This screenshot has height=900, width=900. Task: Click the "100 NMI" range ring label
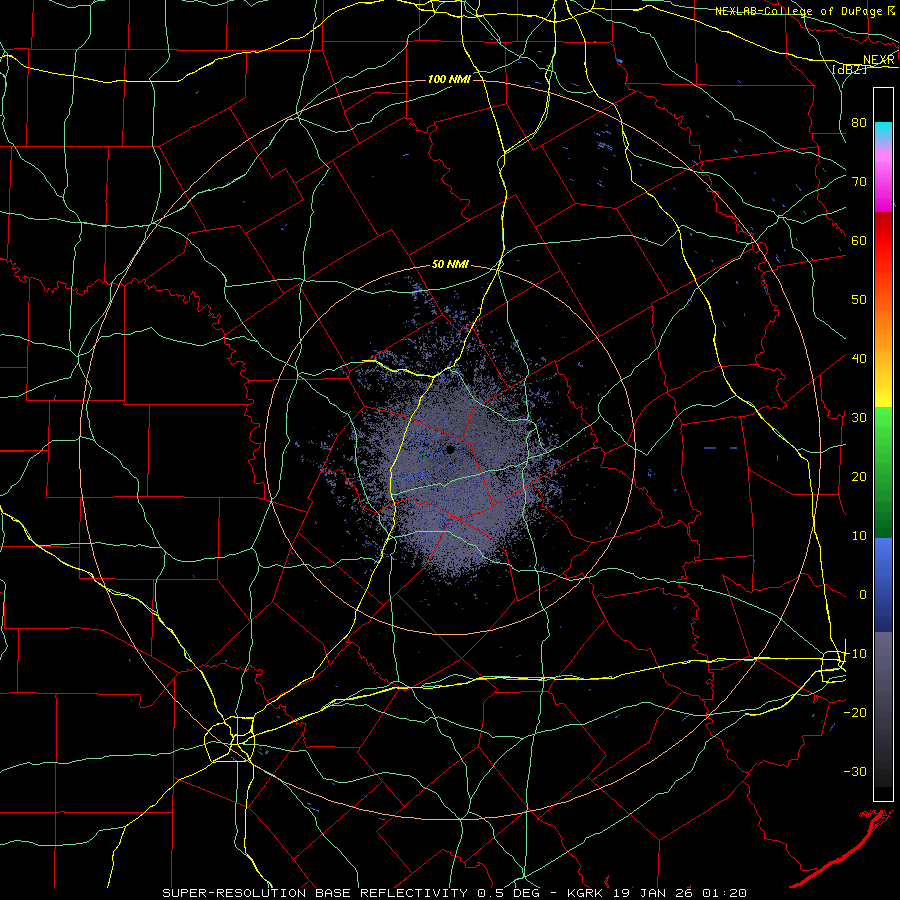point(449,79)
